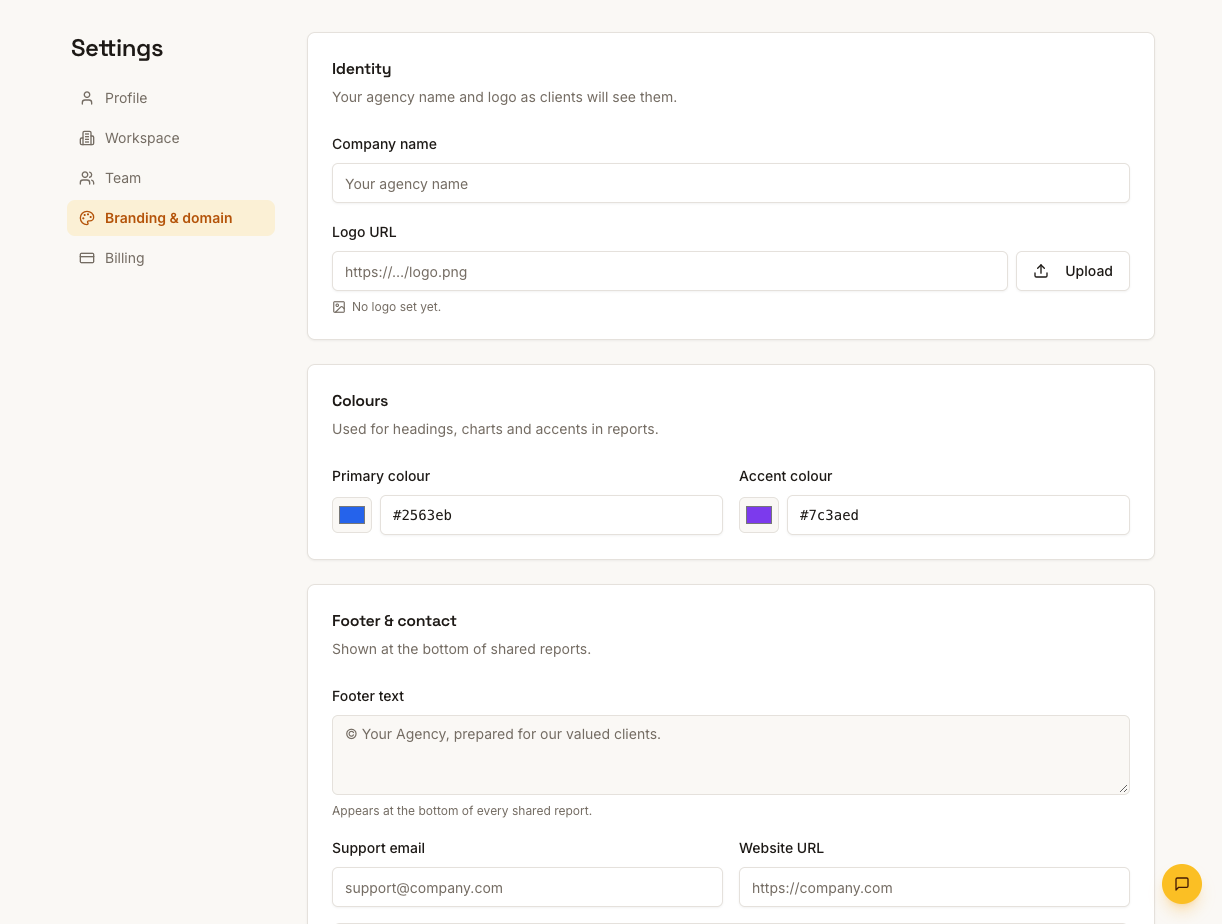The image size is (1222, 924).
Task: Click the Footer text label
Action: click(x=368, y=696)
